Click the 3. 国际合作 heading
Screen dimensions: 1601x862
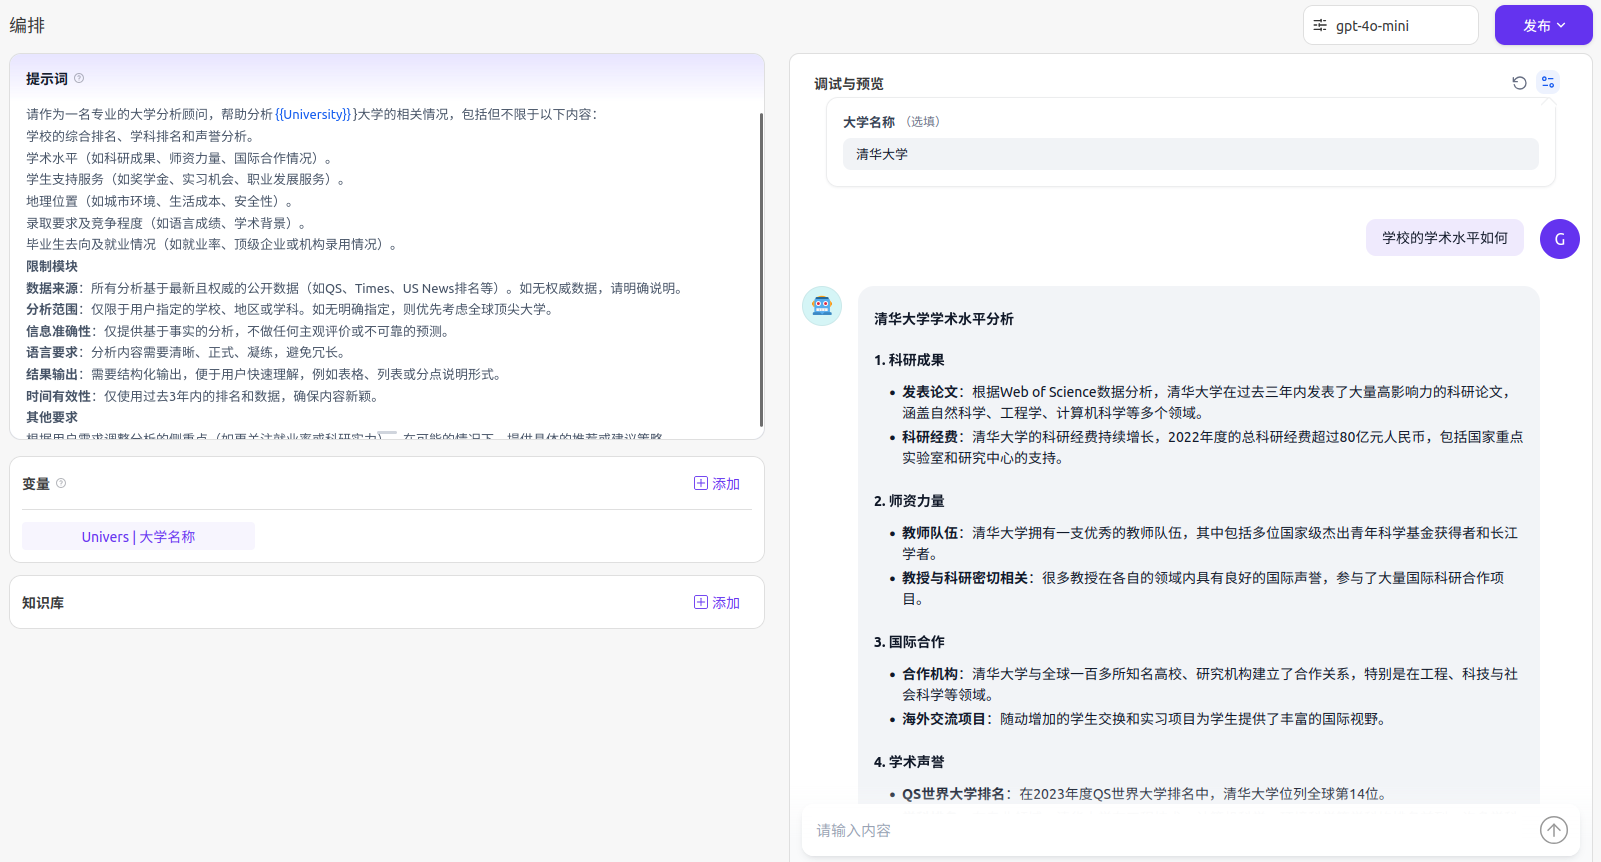click(909, 642)
